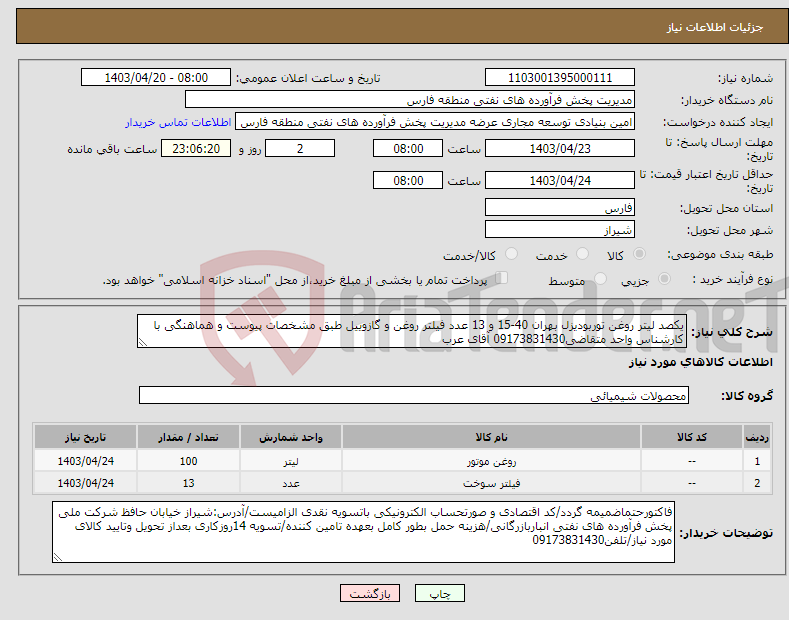Select the کالا radio button
789x620 pixels.
639,254
